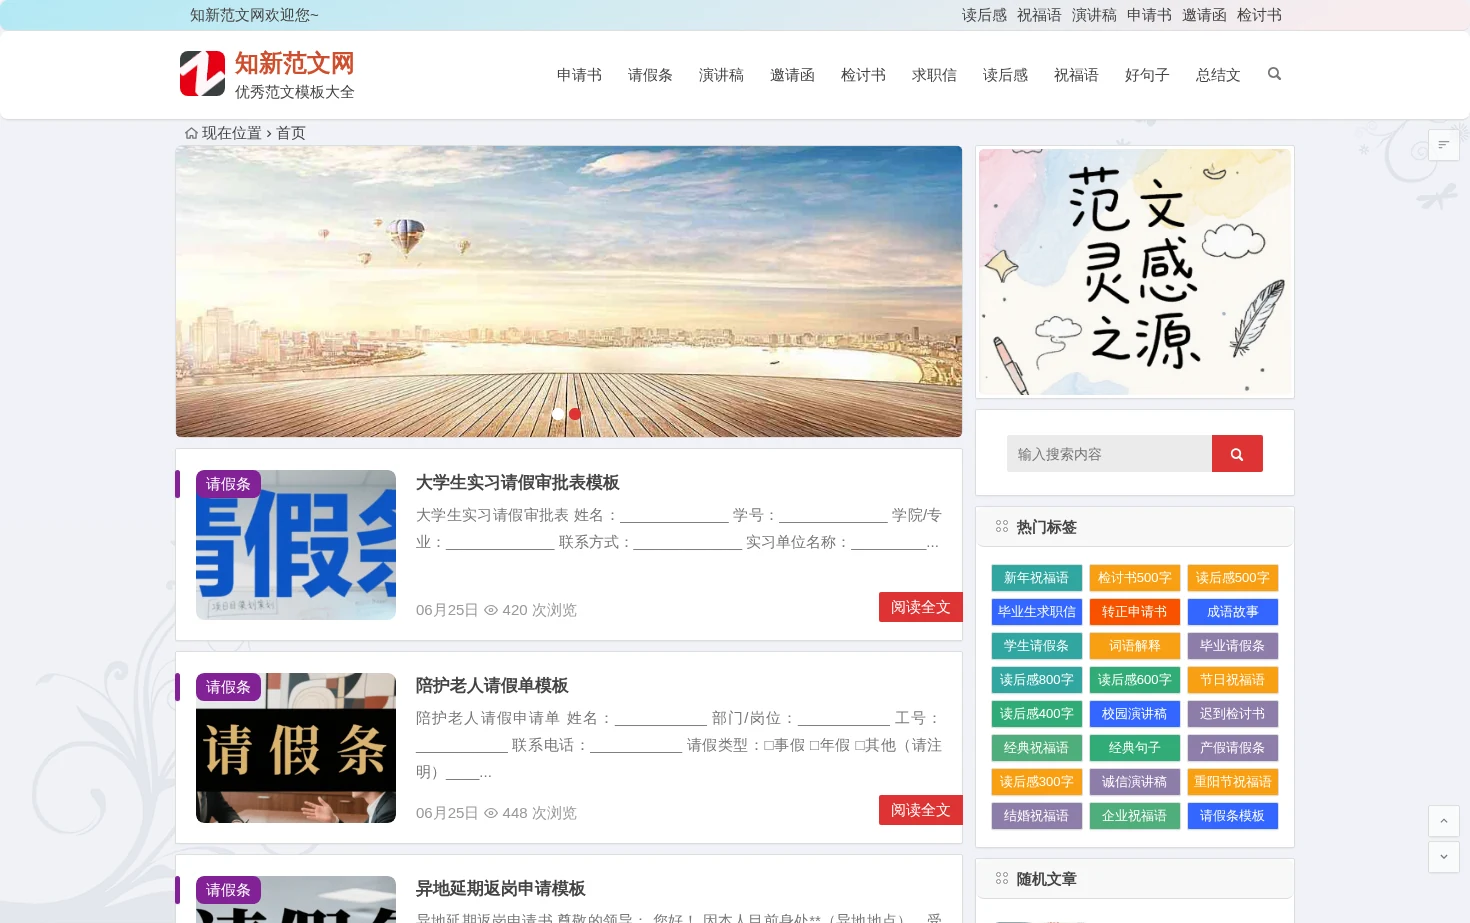Select tag 校园演讲稿
1470x923 pixels.
[x=1134, y=714]
